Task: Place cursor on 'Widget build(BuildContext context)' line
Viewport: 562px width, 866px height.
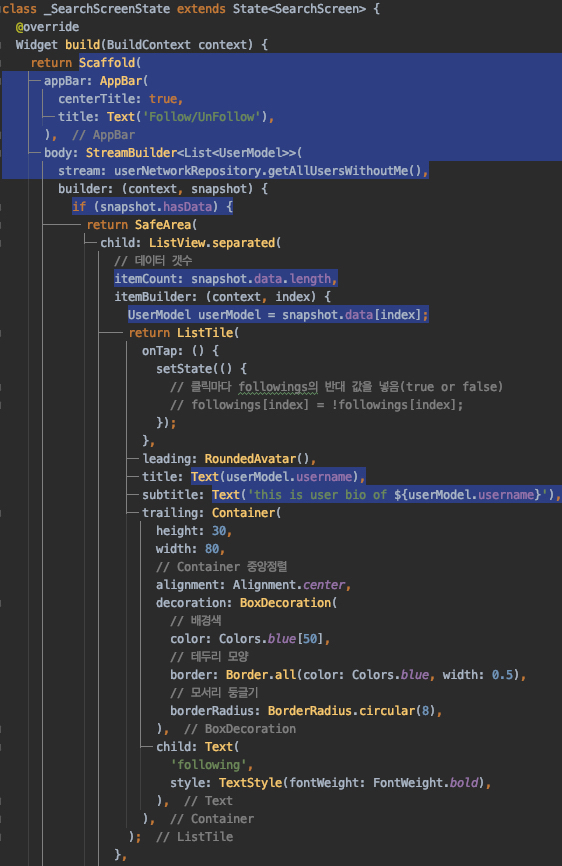Action: pos(142,45)
